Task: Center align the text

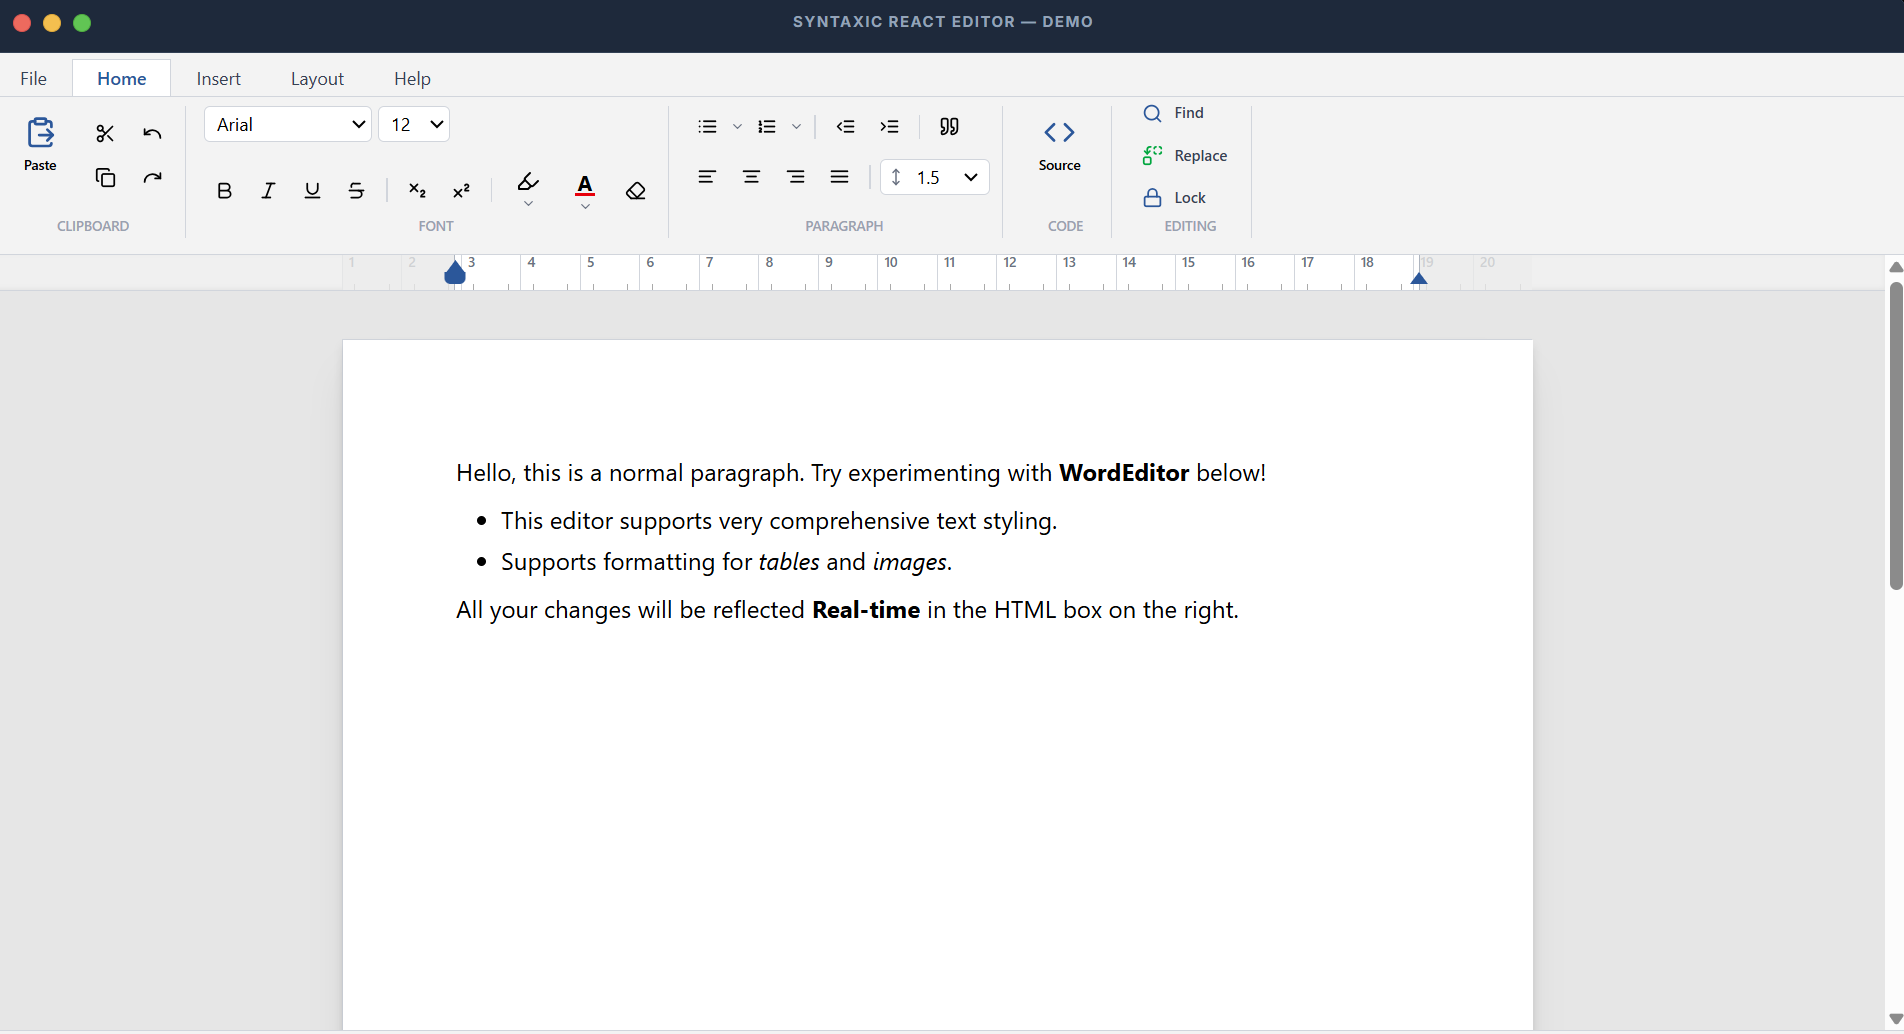Action: (x=751, y=177)
